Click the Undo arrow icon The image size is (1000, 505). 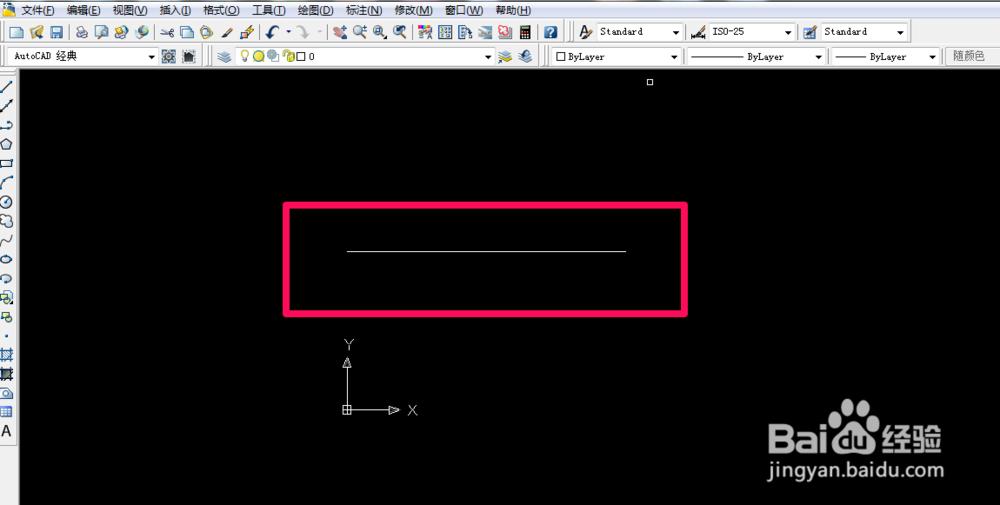(273, 32)
